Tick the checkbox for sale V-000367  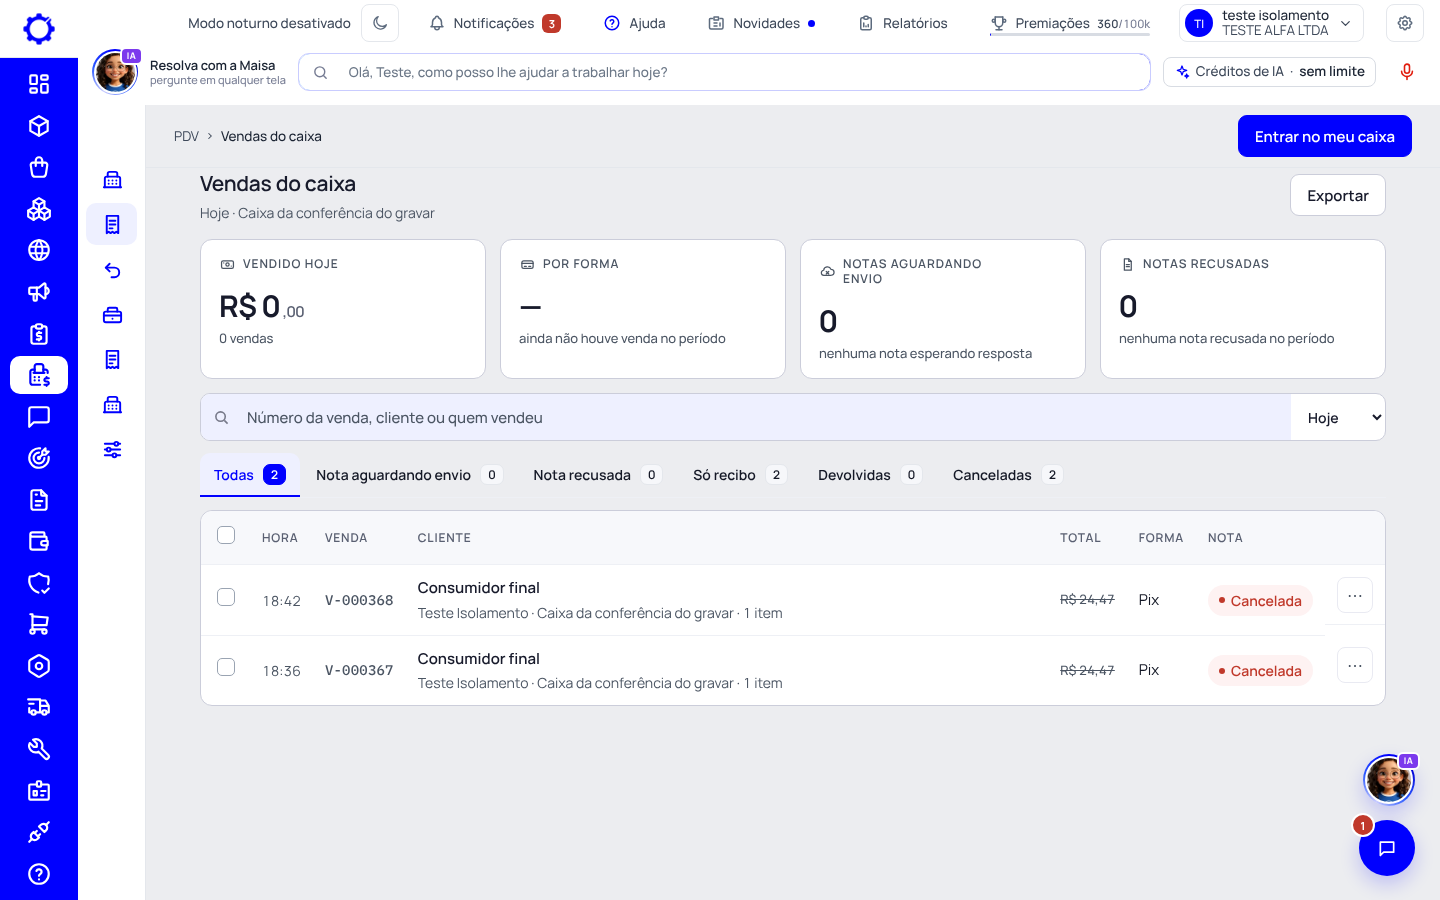tap(226, 667)
